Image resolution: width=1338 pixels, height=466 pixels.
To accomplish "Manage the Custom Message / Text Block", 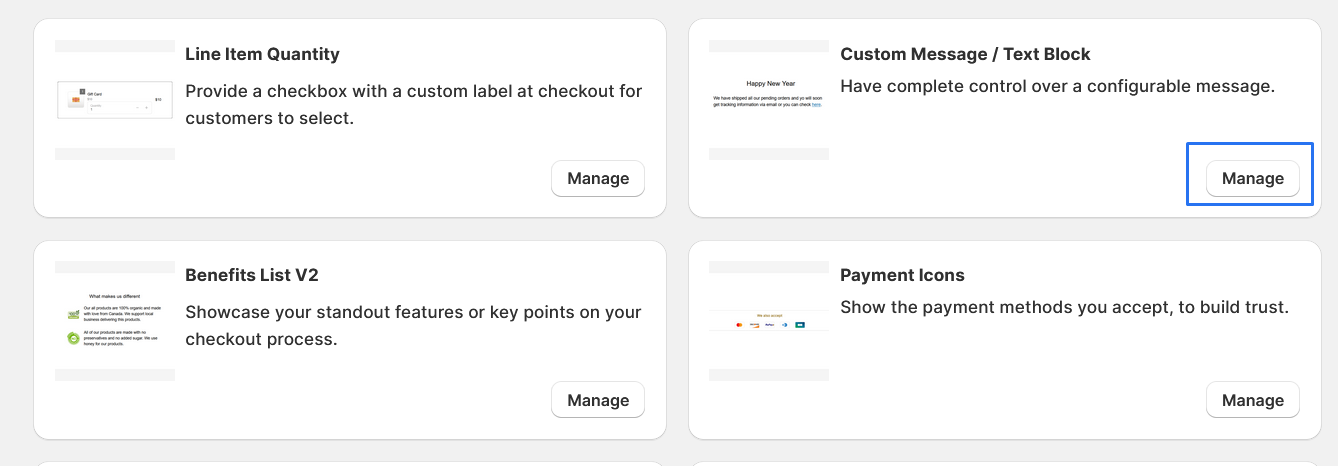I will (x=1252, y=179).
